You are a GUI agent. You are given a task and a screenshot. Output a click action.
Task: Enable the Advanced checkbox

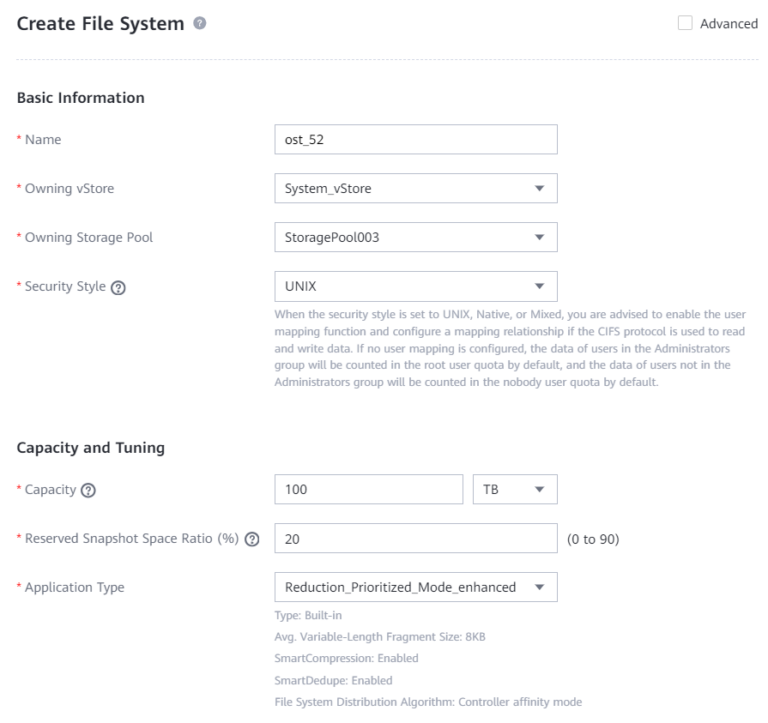pos(685,24)
